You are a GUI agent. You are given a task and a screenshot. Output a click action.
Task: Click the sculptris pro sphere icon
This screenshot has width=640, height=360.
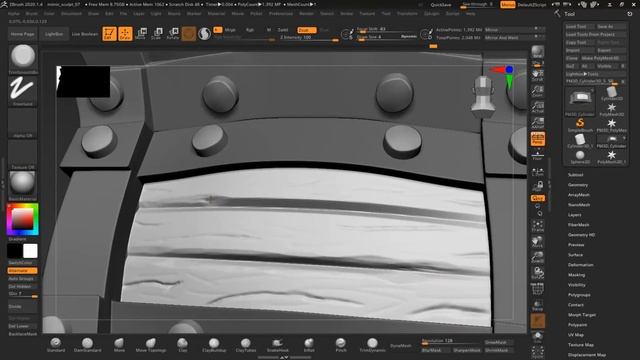pos(204,33)
